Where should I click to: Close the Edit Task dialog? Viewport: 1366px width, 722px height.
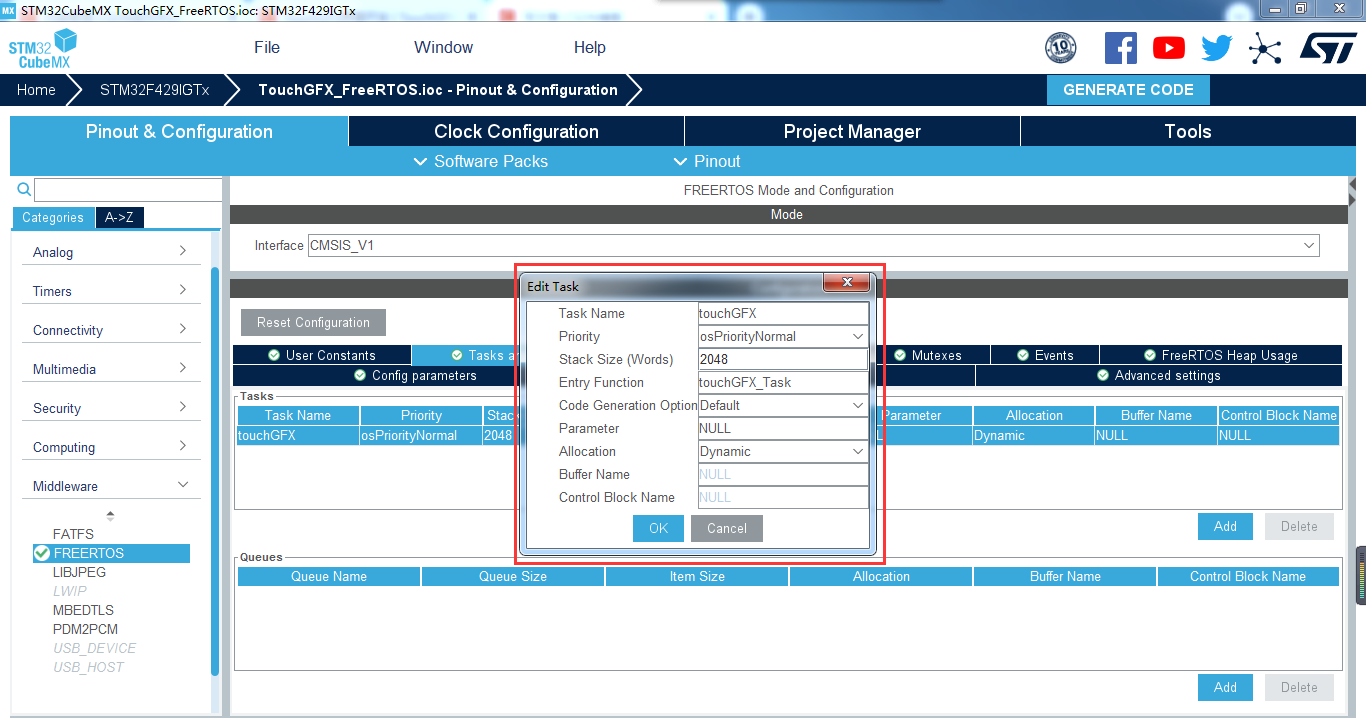[x=847, y=283]
